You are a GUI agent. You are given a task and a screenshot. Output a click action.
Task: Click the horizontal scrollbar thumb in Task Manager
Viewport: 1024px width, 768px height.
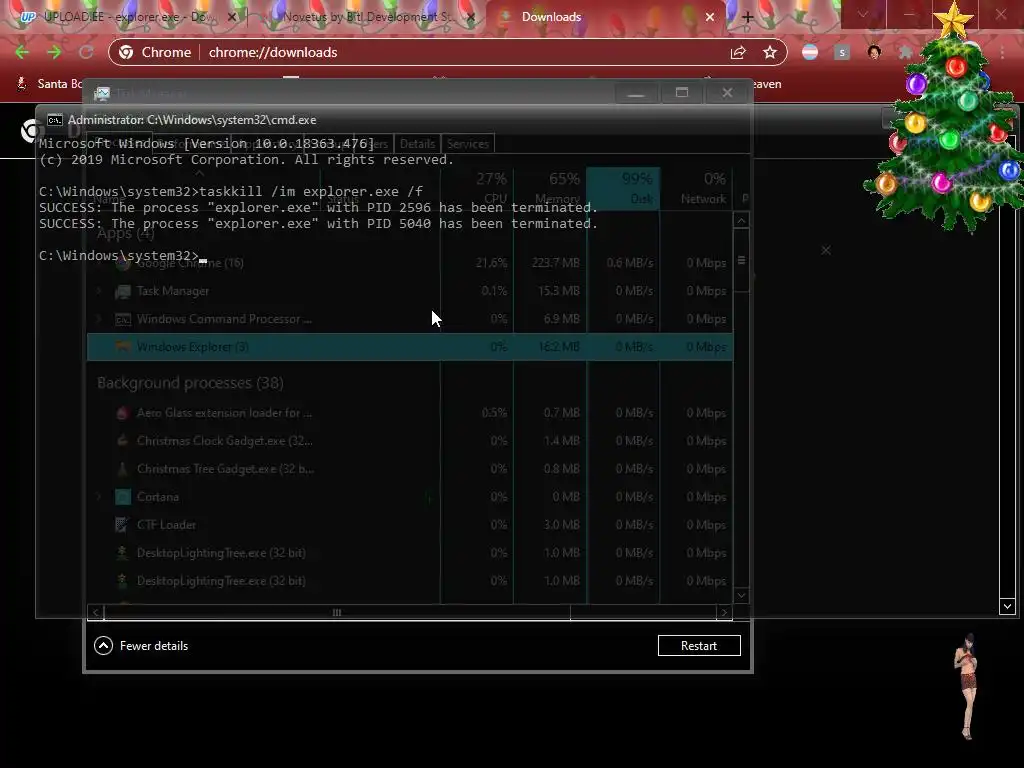tap(337, 613)
